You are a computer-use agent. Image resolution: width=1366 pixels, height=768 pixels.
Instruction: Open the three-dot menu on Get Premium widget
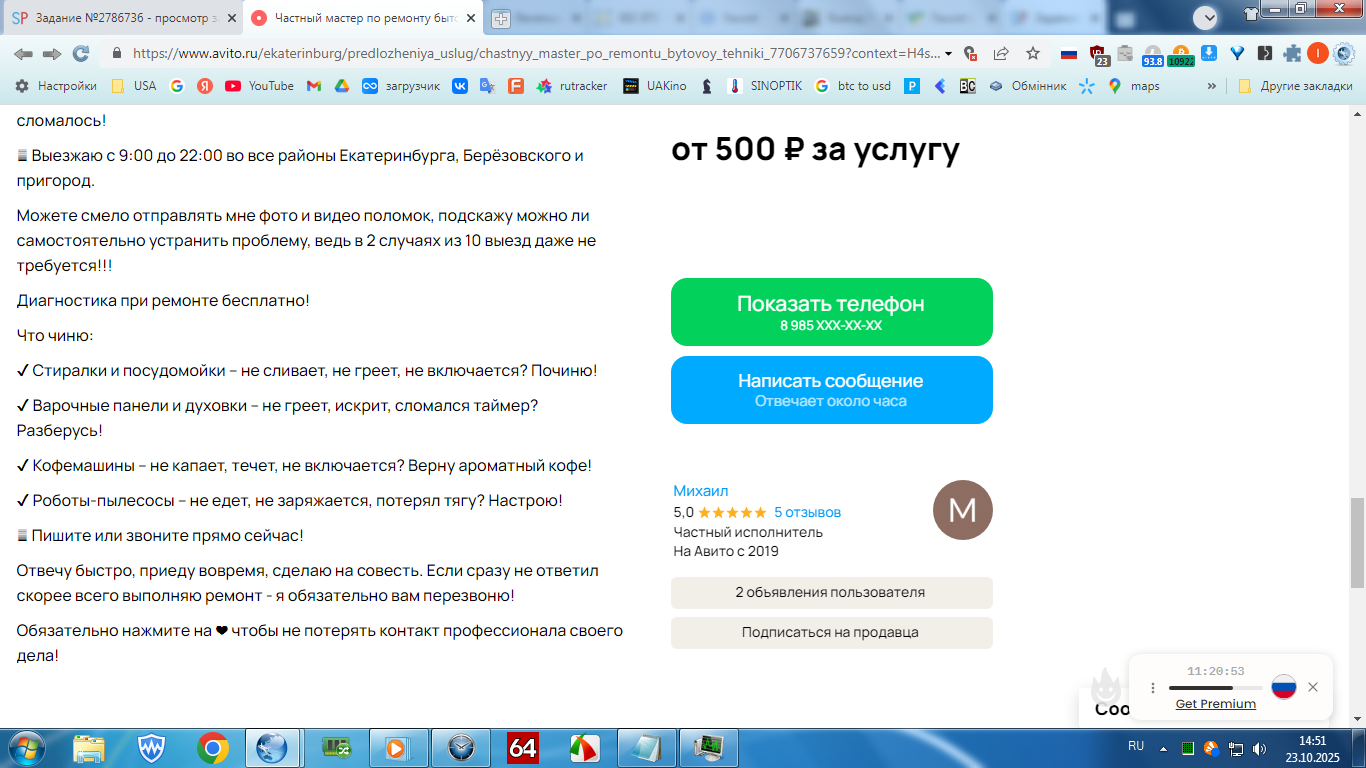pyautogui.click(x=1153, y=688)
